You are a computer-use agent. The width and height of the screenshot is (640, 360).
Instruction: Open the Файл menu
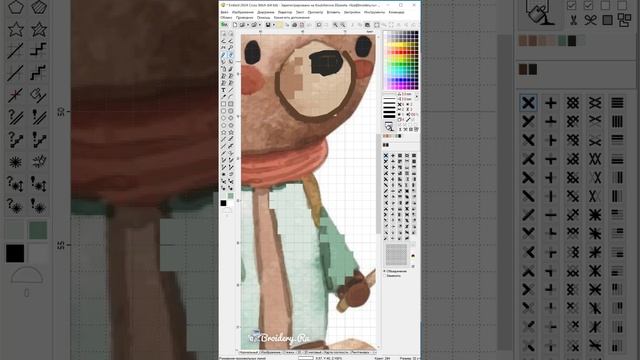coord(224,12)
